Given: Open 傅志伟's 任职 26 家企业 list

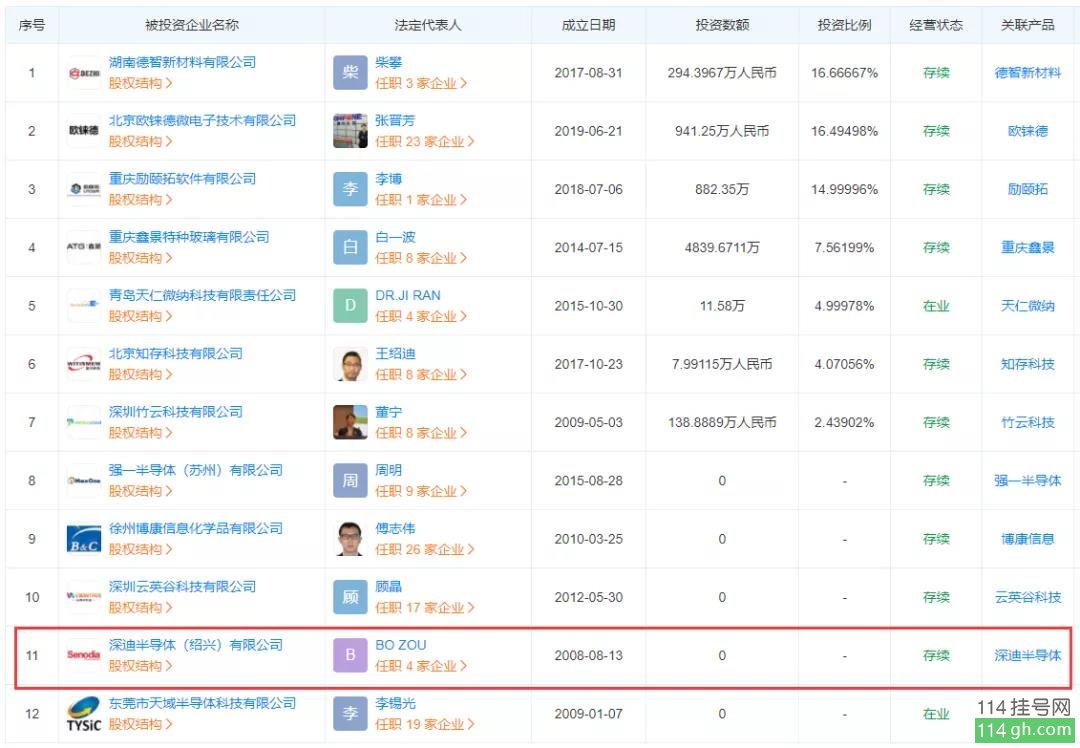Looking at the screenshot, I should [425, 550].
